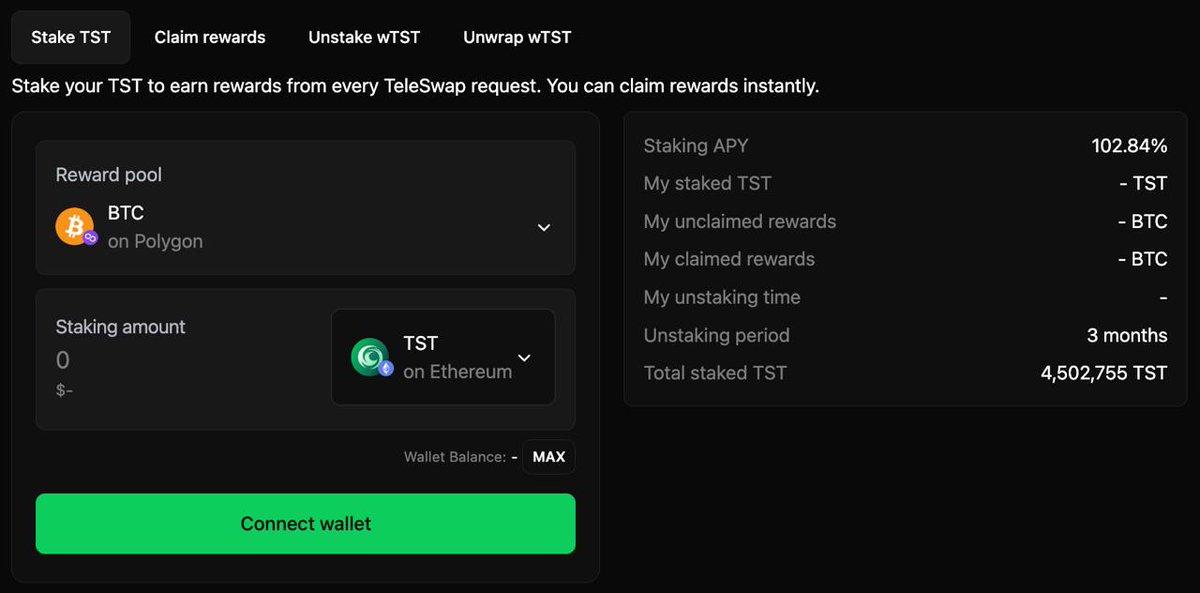Click the Polygon network badge on BTC icon
Viewport: 1200px width, 593px height.
(90, 238)
